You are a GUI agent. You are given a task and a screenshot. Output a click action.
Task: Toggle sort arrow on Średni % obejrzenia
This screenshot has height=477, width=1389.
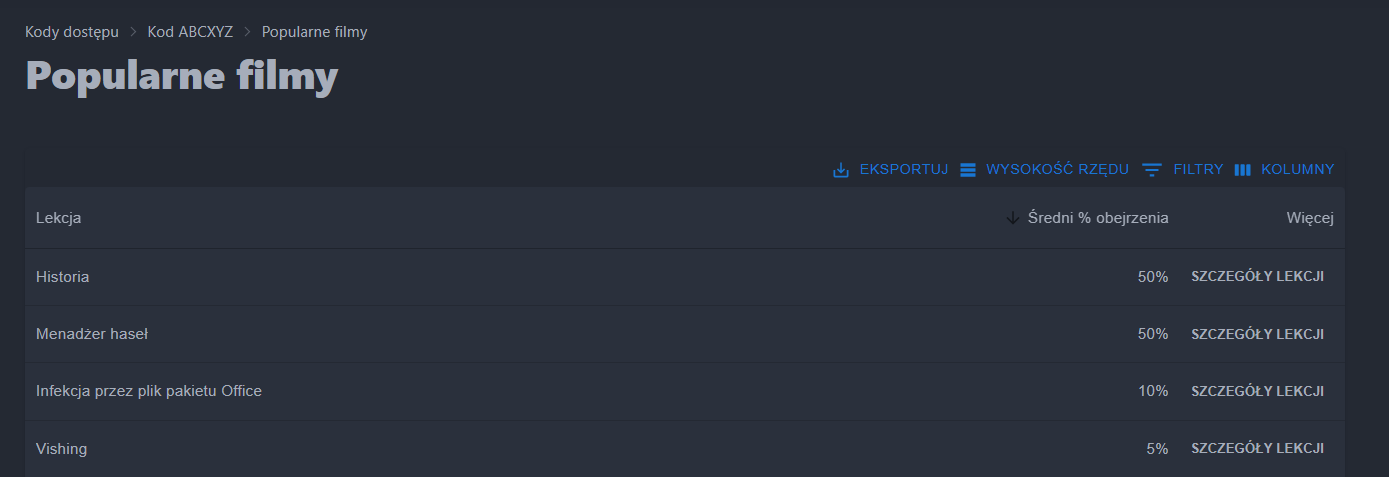click(1013, 218)
